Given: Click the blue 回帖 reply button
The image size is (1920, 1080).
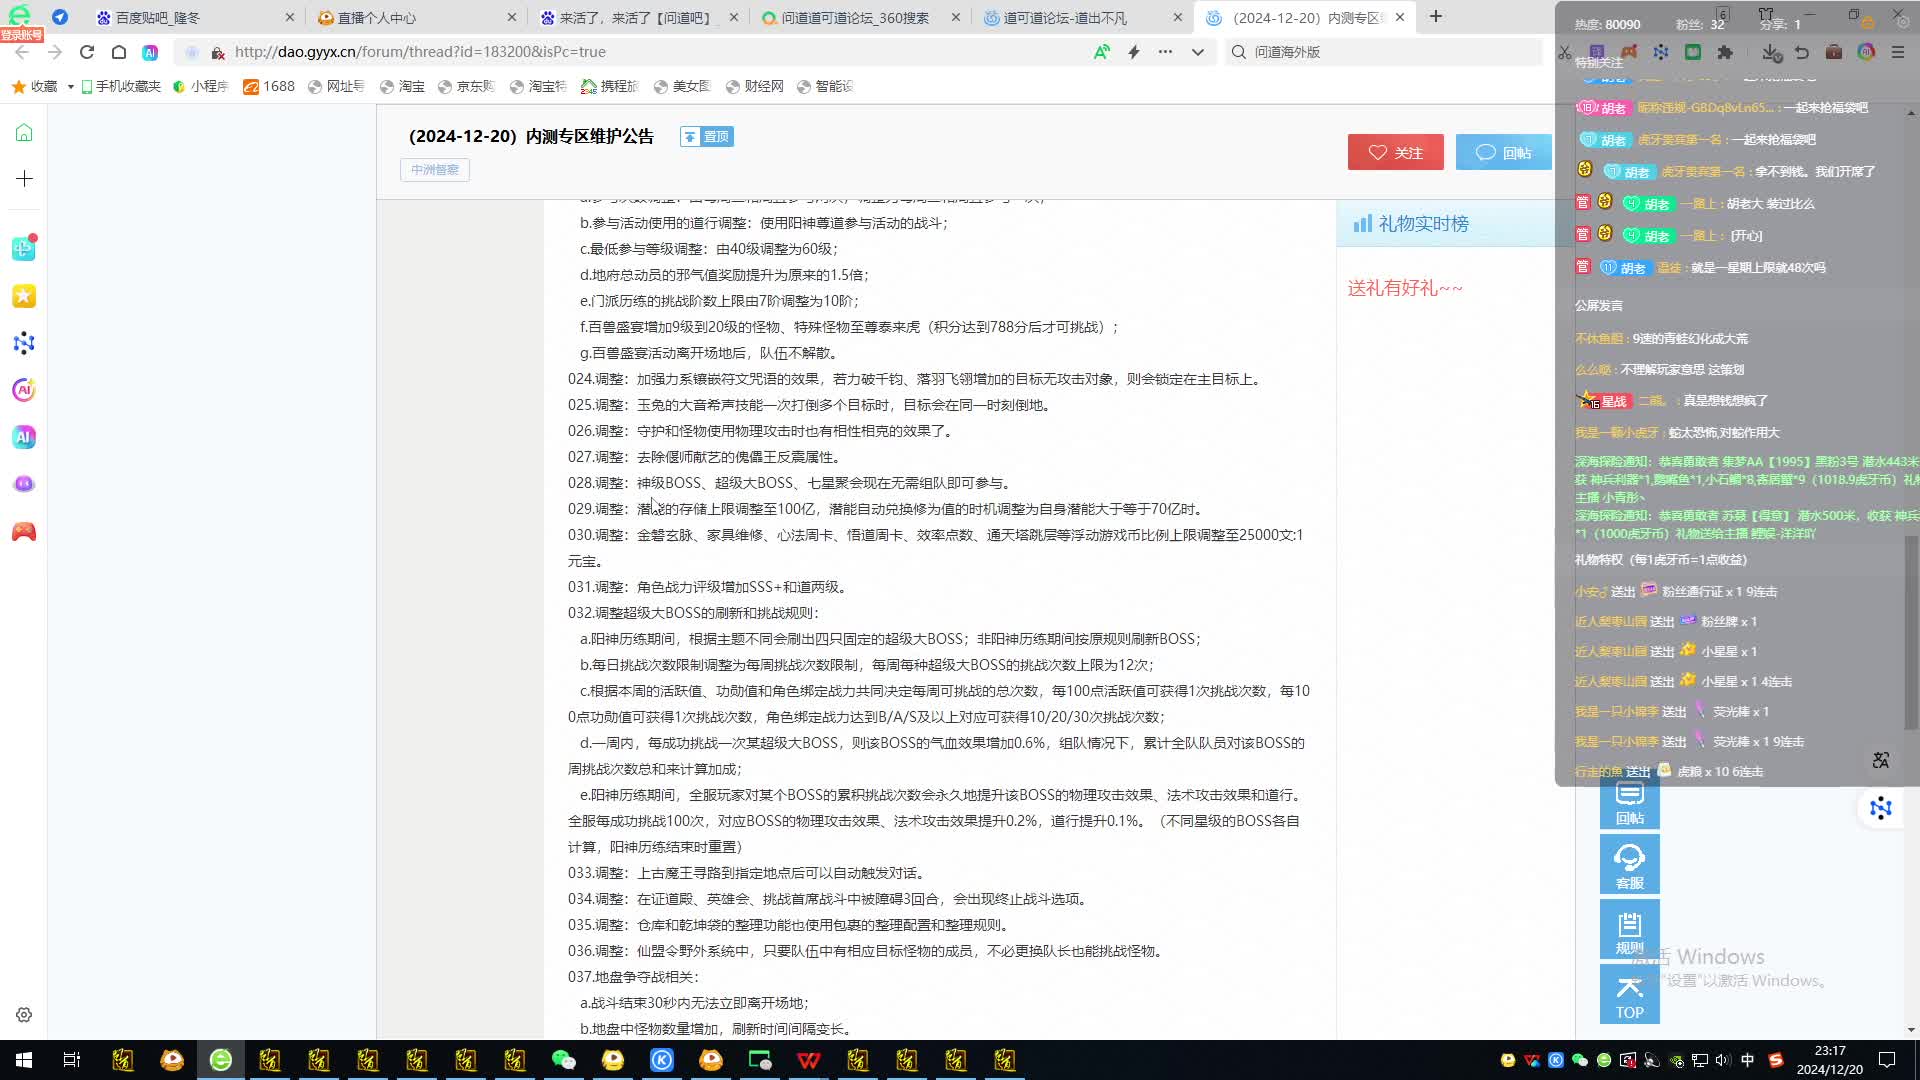Looking at the screenshot, I should pos(1503,152).
